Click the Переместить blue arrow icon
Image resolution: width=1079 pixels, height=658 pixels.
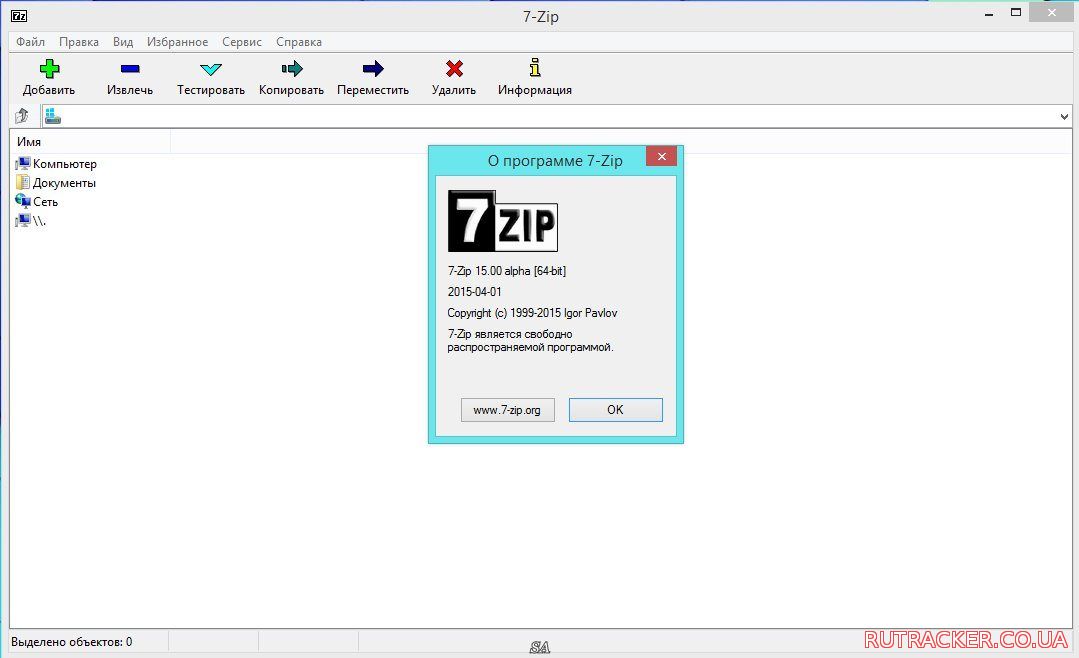(x=373, y=68)
